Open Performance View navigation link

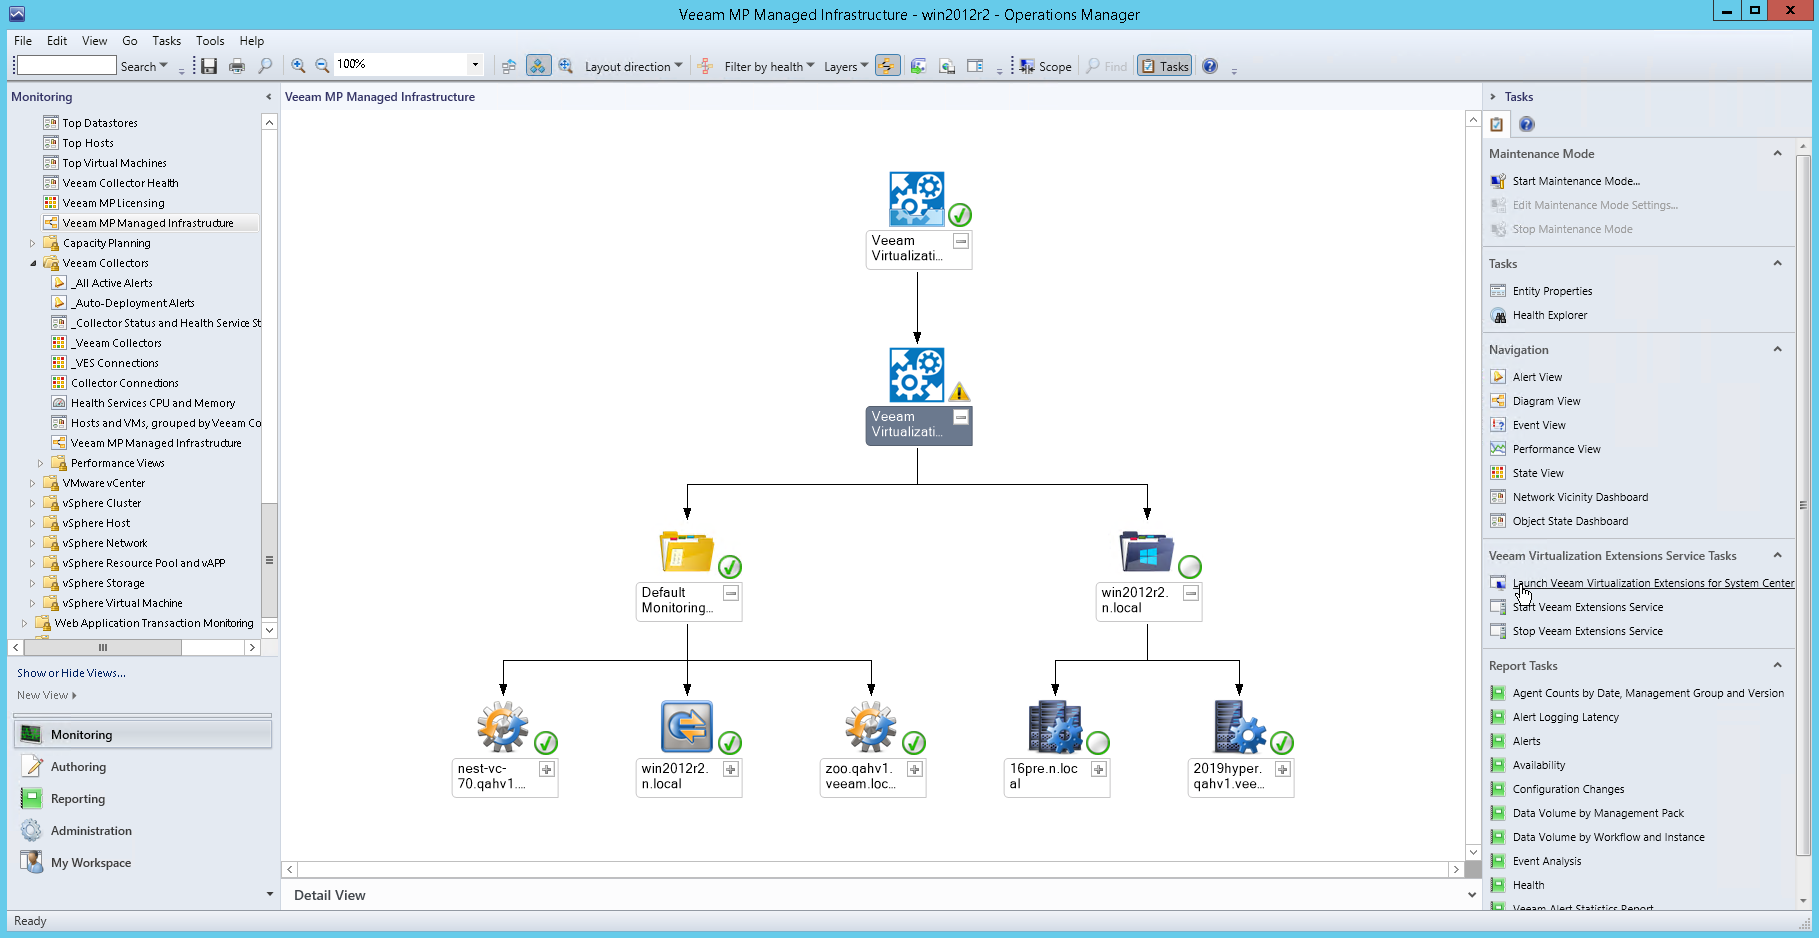[x=1556, y=449]
